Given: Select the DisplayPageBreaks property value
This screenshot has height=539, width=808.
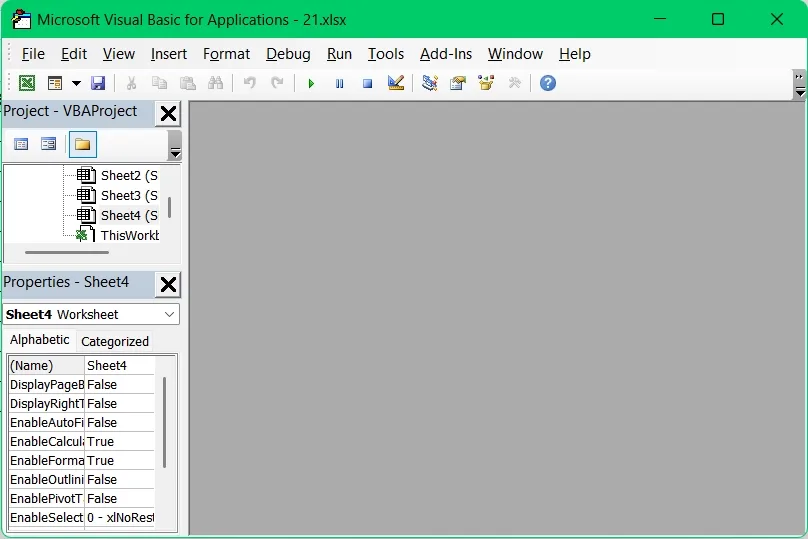Looking at the screenshot, I should (120, 384).
